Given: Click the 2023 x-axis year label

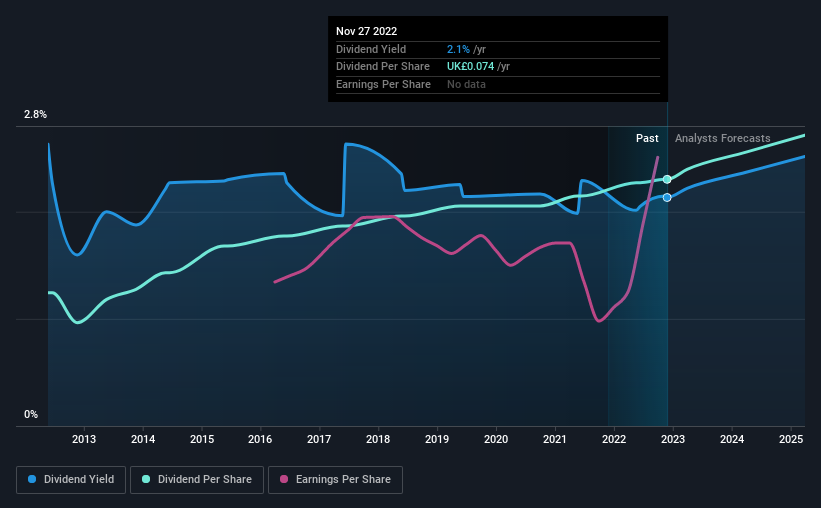Looking at the screenshot, I should coord(673,439).
